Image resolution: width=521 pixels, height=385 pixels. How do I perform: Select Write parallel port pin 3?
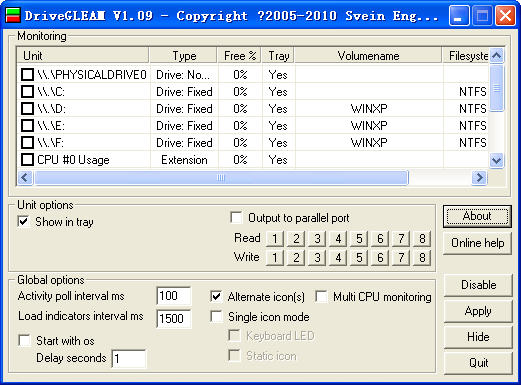pos(317,258)
